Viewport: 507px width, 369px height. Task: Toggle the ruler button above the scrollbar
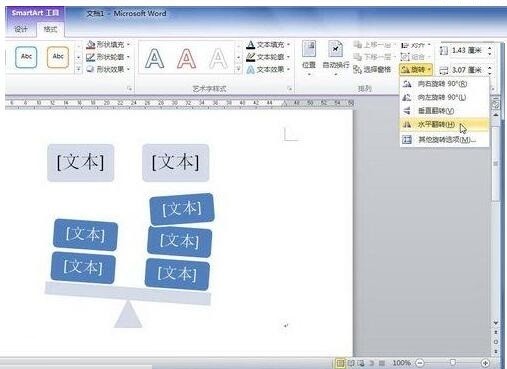point(496,104)
